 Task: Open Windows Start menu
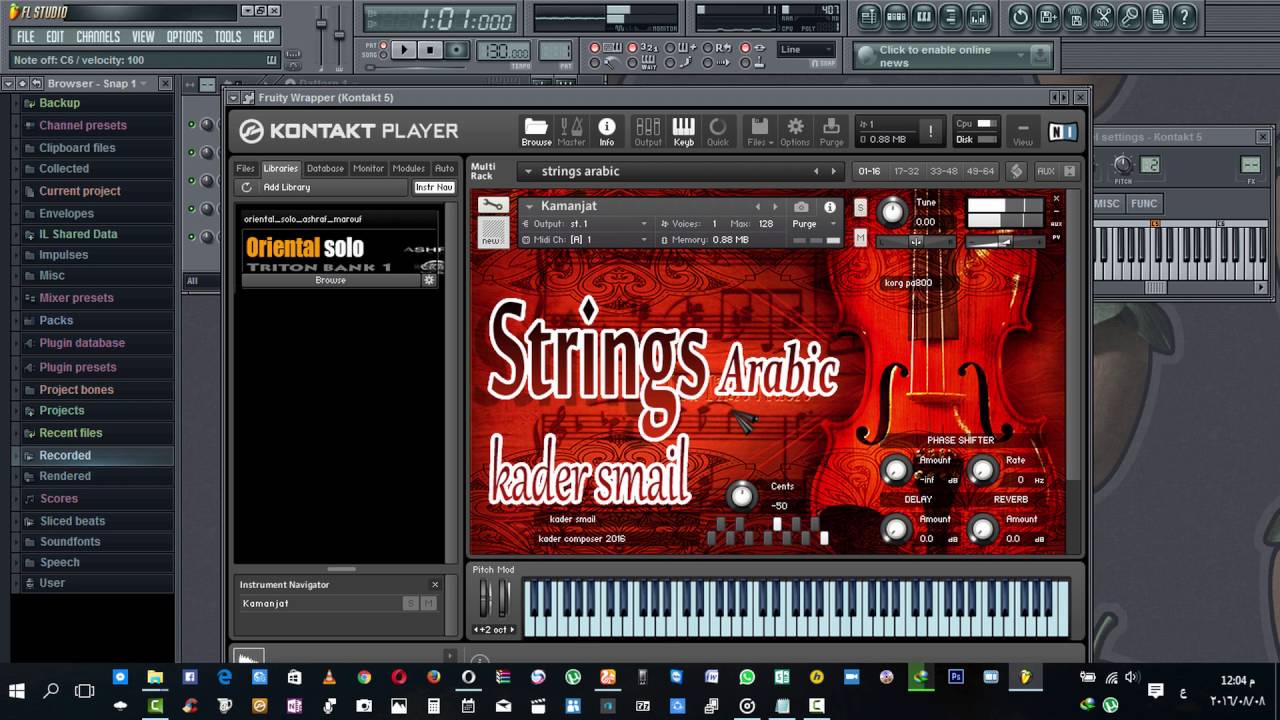click(x=17, y=690)
